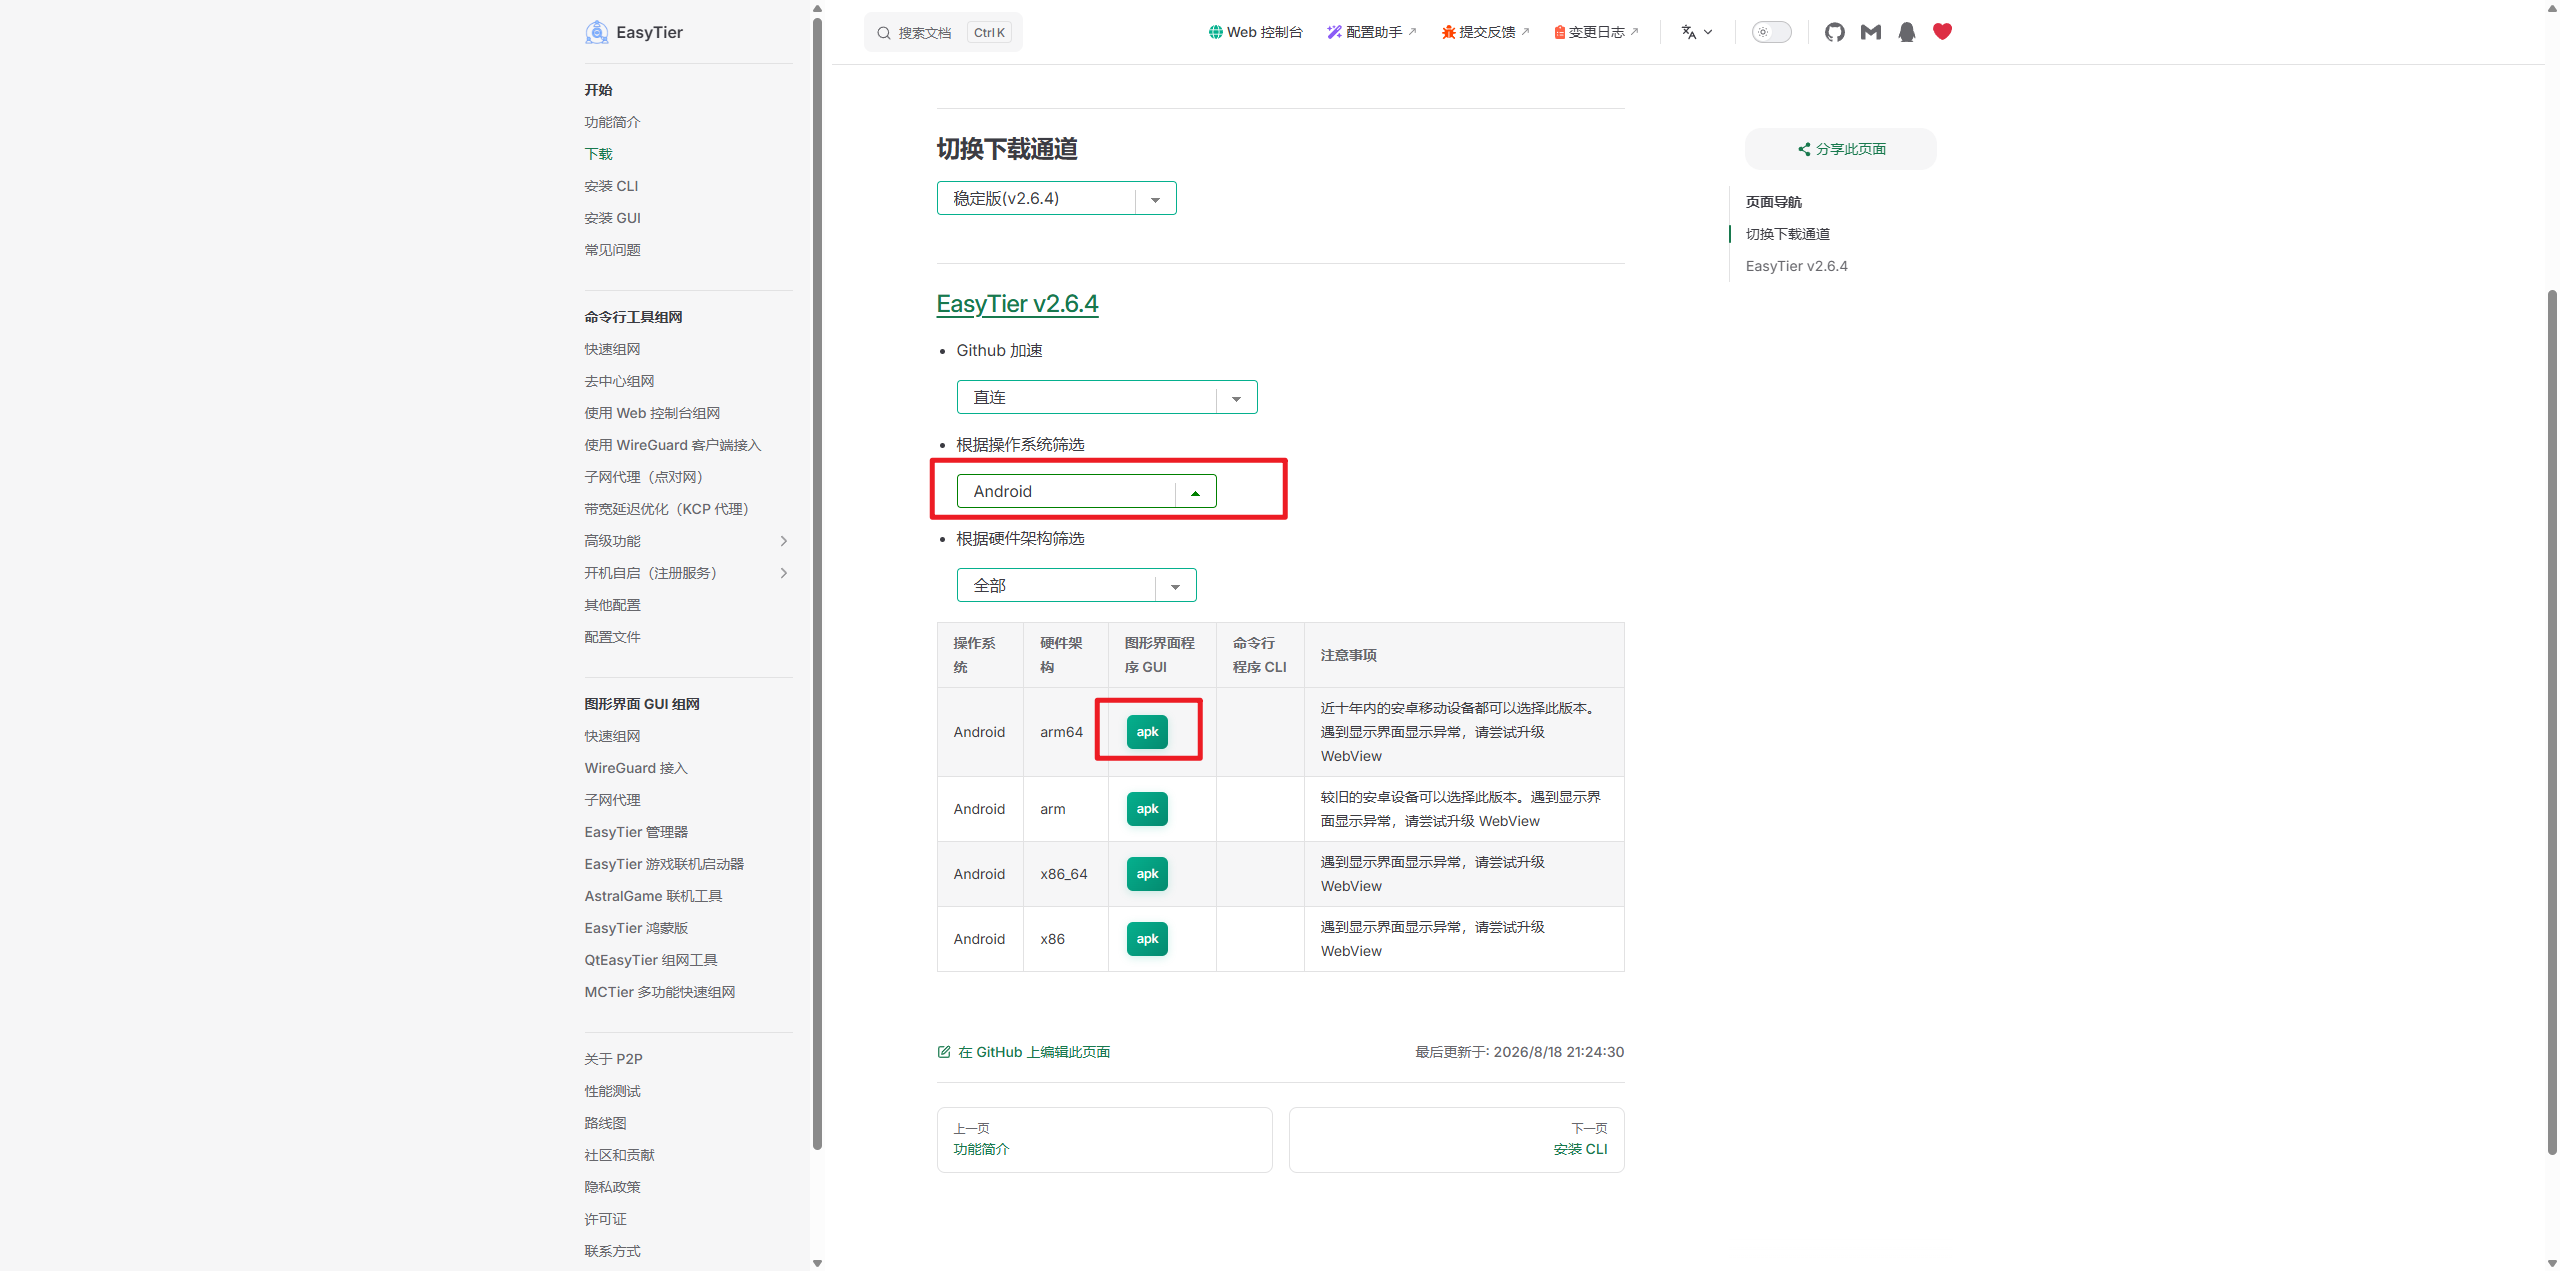
Task: Click the main page vertical scrollbar
Action: coord(2552,722)
